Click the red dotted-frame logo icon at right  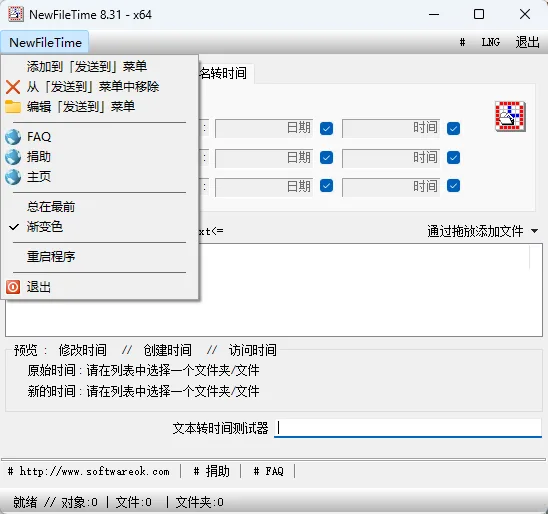[x=510, y=116]
